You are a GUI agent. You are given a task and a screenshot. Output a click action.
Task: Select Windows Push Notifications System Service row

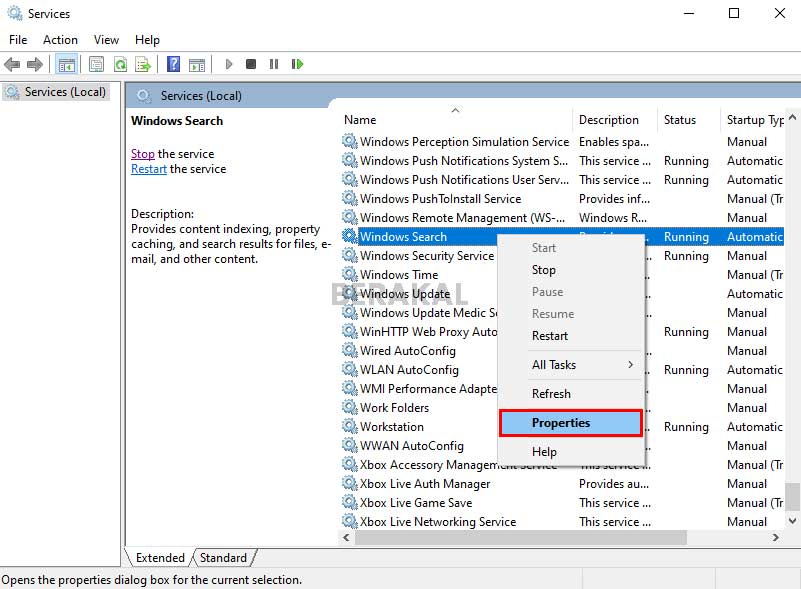tap(562, 161)
